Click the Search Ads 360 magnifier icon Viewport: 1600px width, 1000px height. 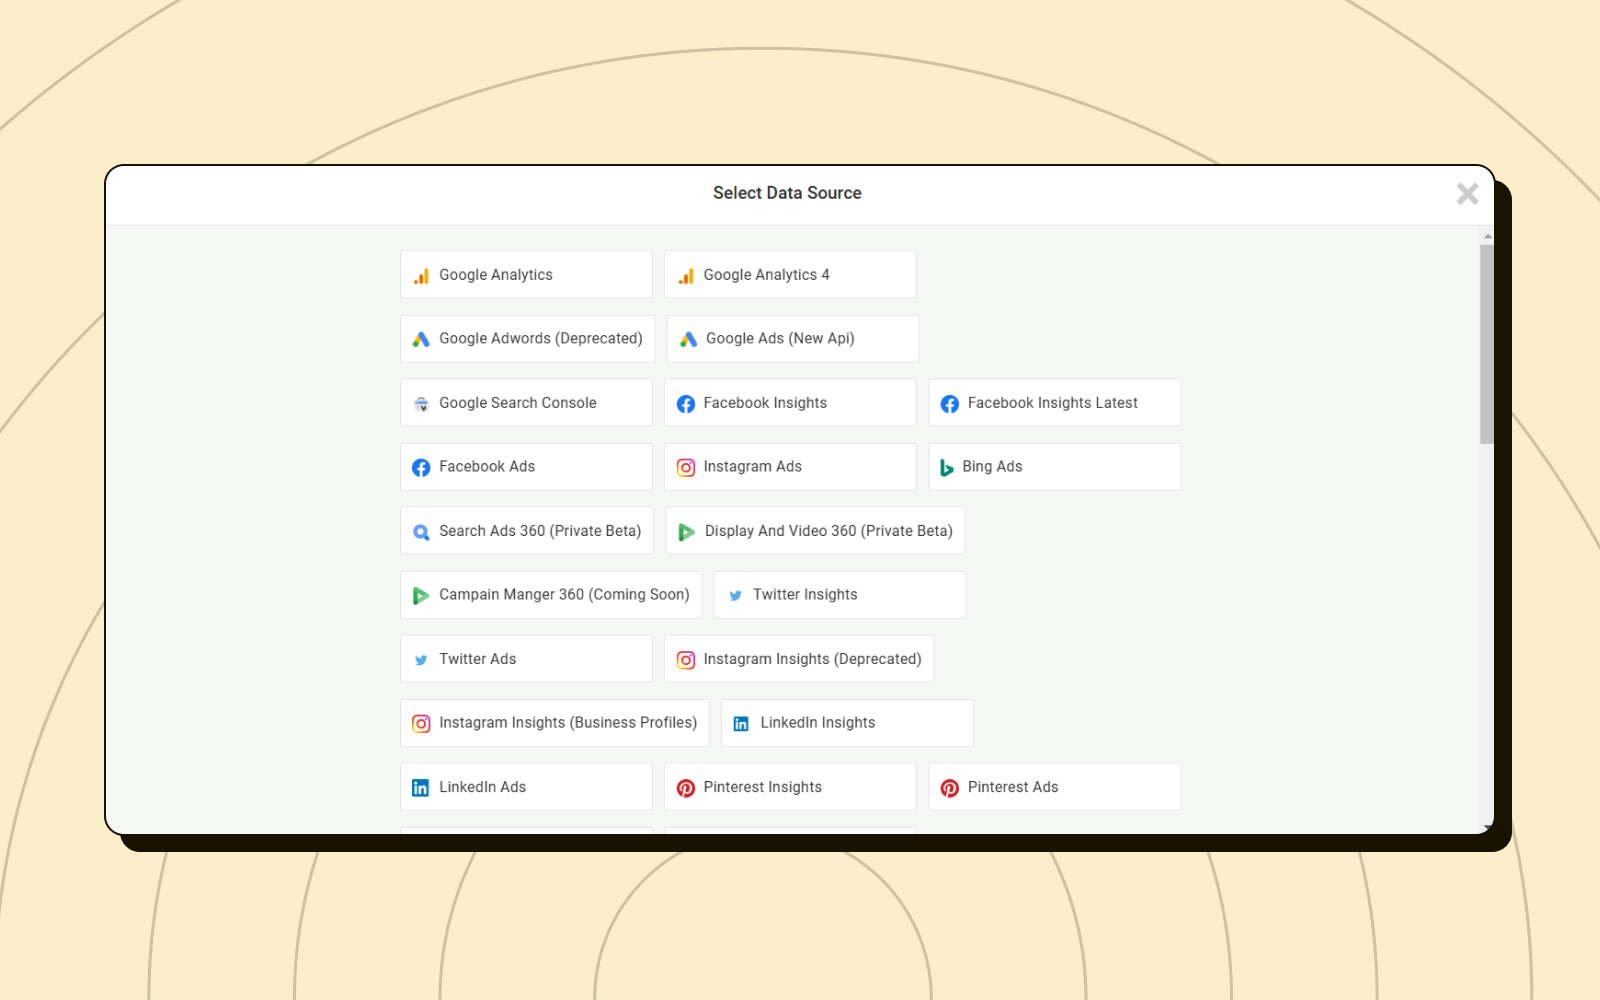click(x=421, y=532)
